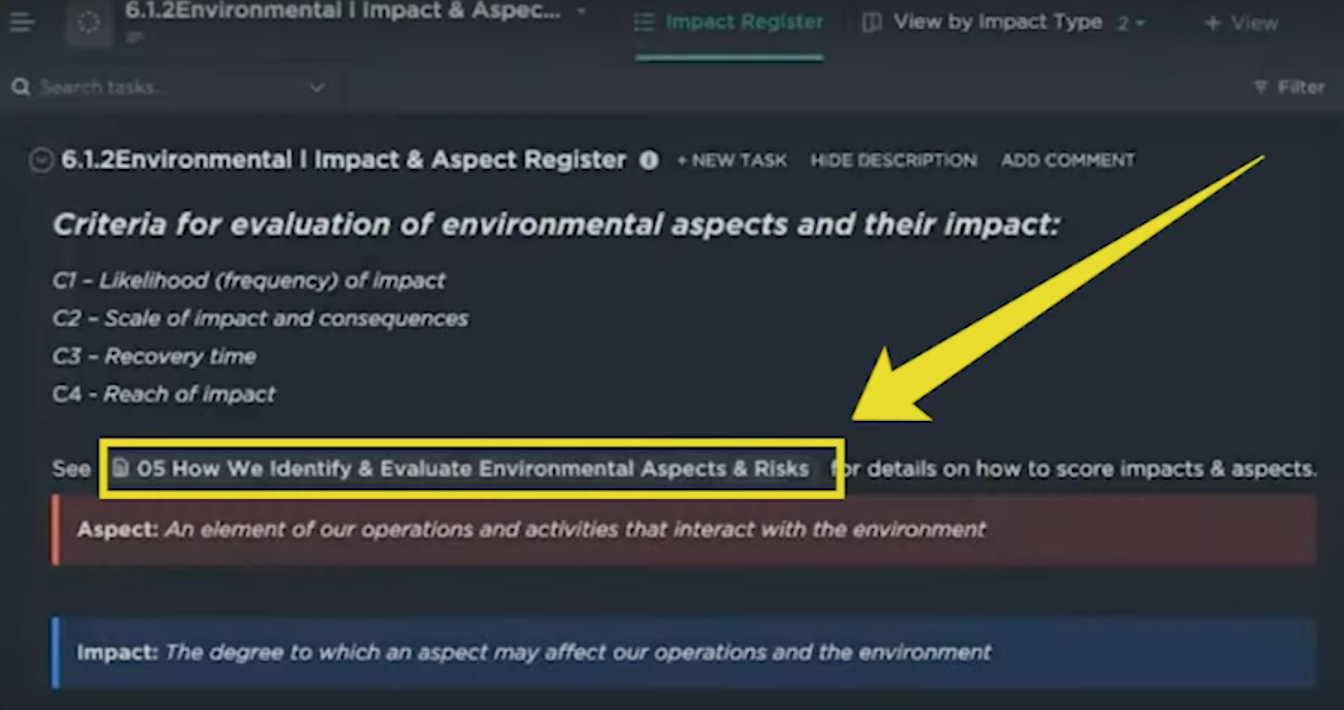Screen dimensions: 1344x710
Task: Select the blue Impact definition banner
Action: point(684,652)
